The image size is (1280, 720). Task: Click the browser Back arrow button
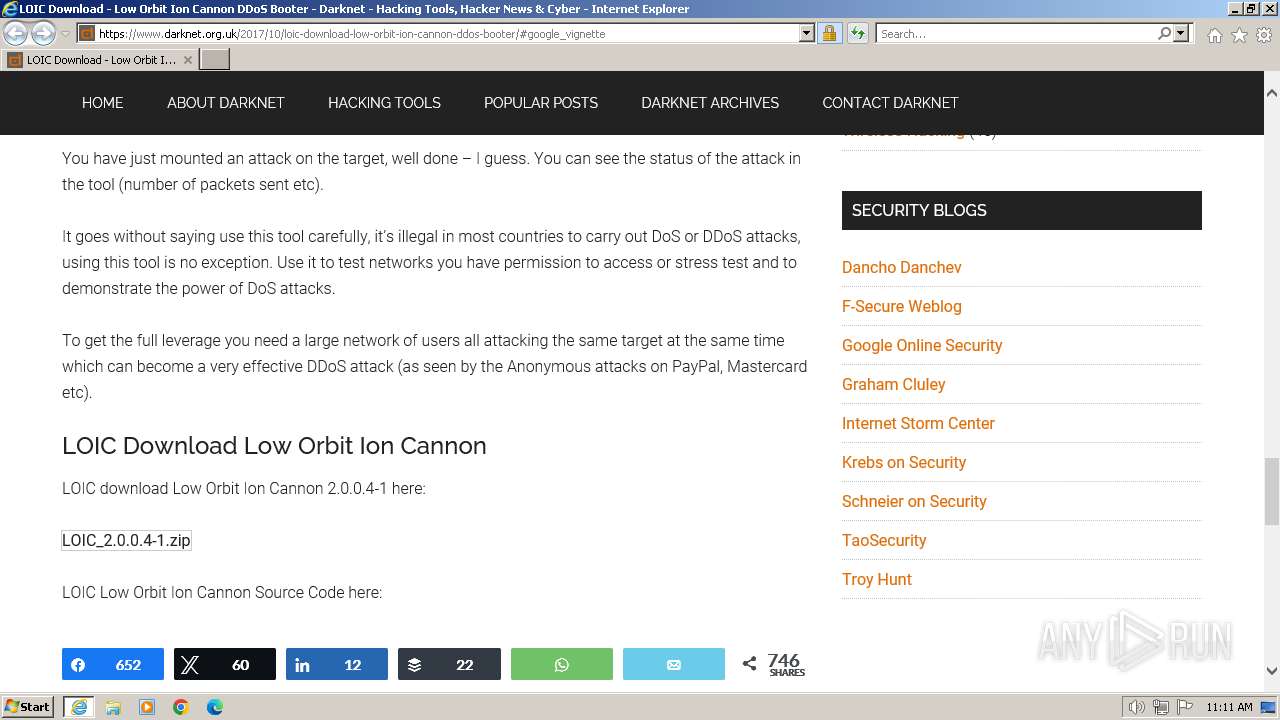click(16, 33)
